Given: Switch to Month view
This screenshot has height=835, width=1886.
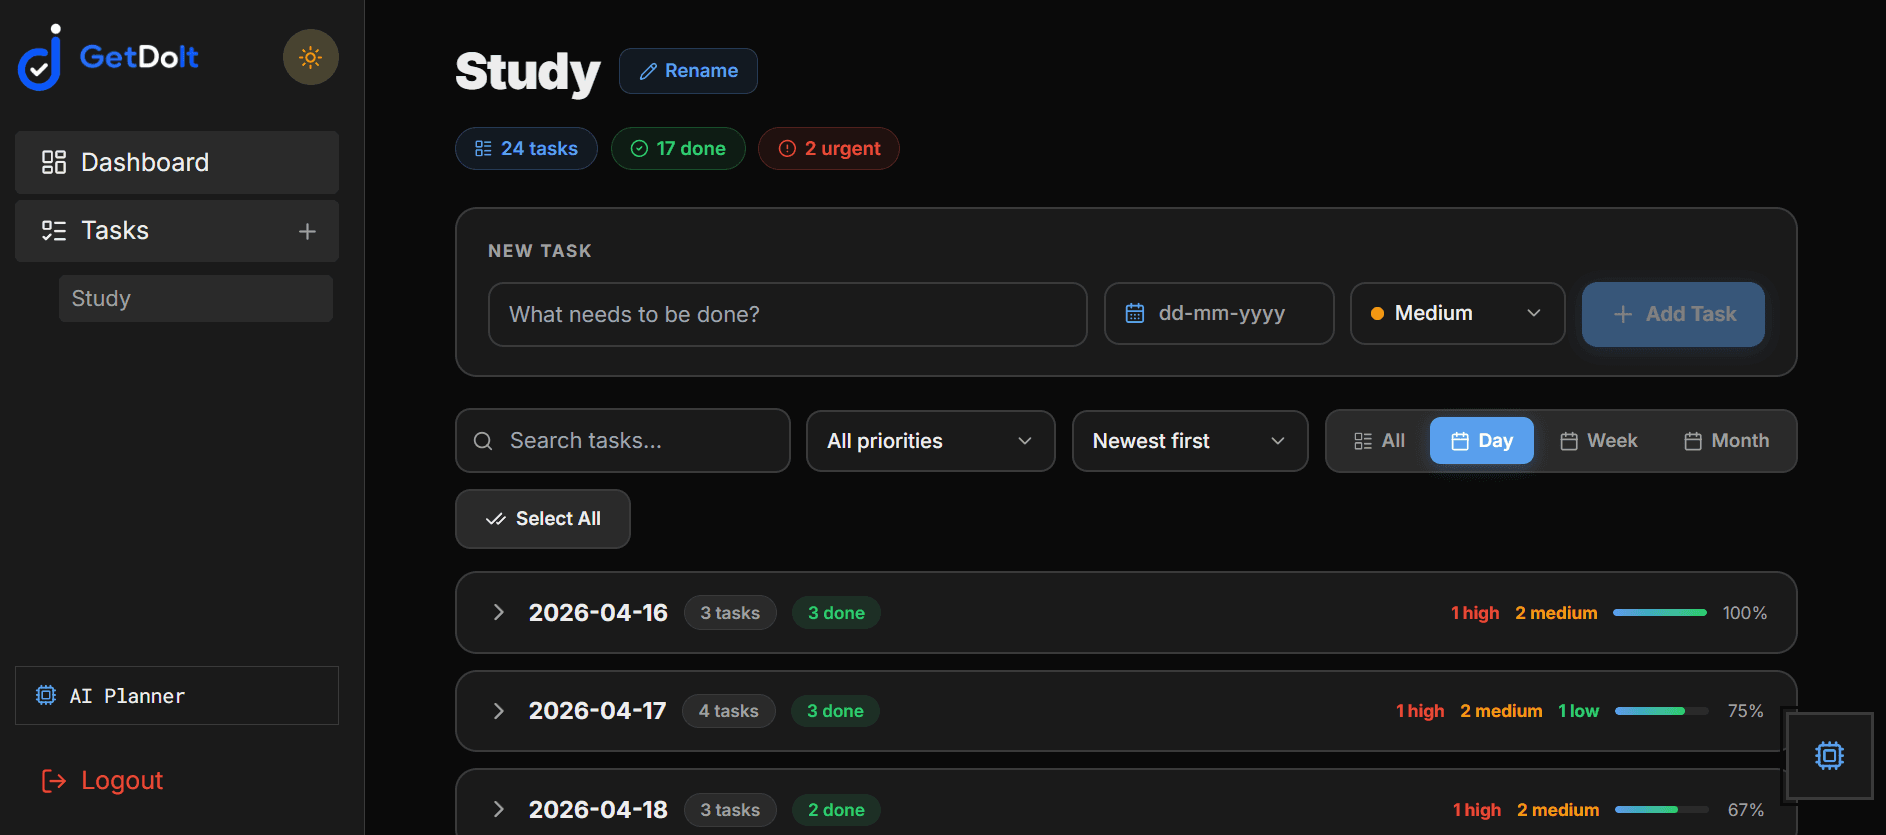Looking at the screenshot, I should [1726, 441].
